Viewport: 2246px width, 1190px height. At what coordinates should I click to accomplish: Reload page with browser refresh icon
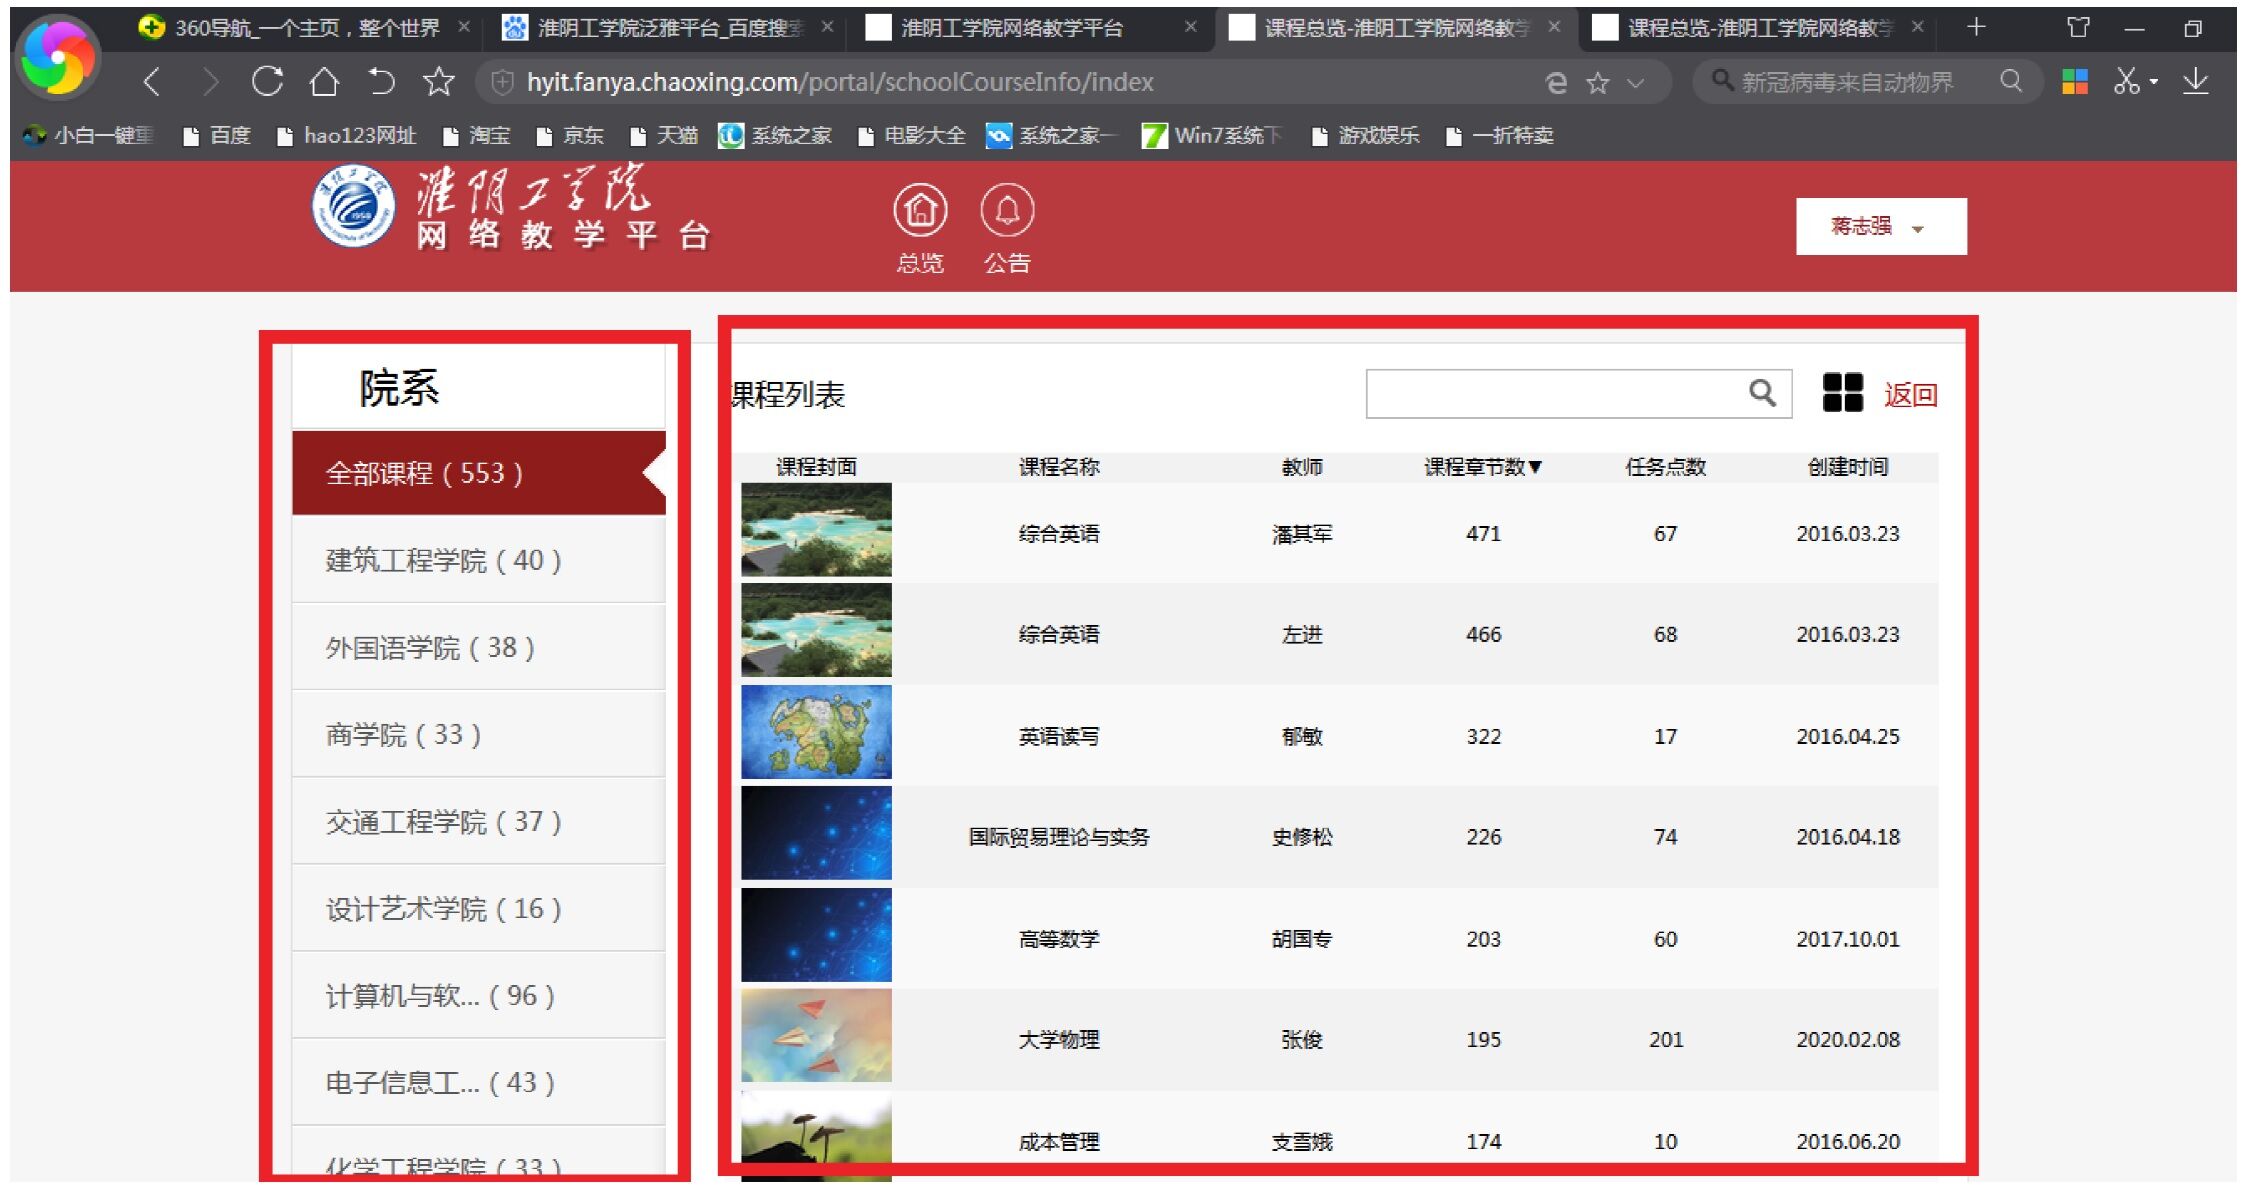coord(267,82)
